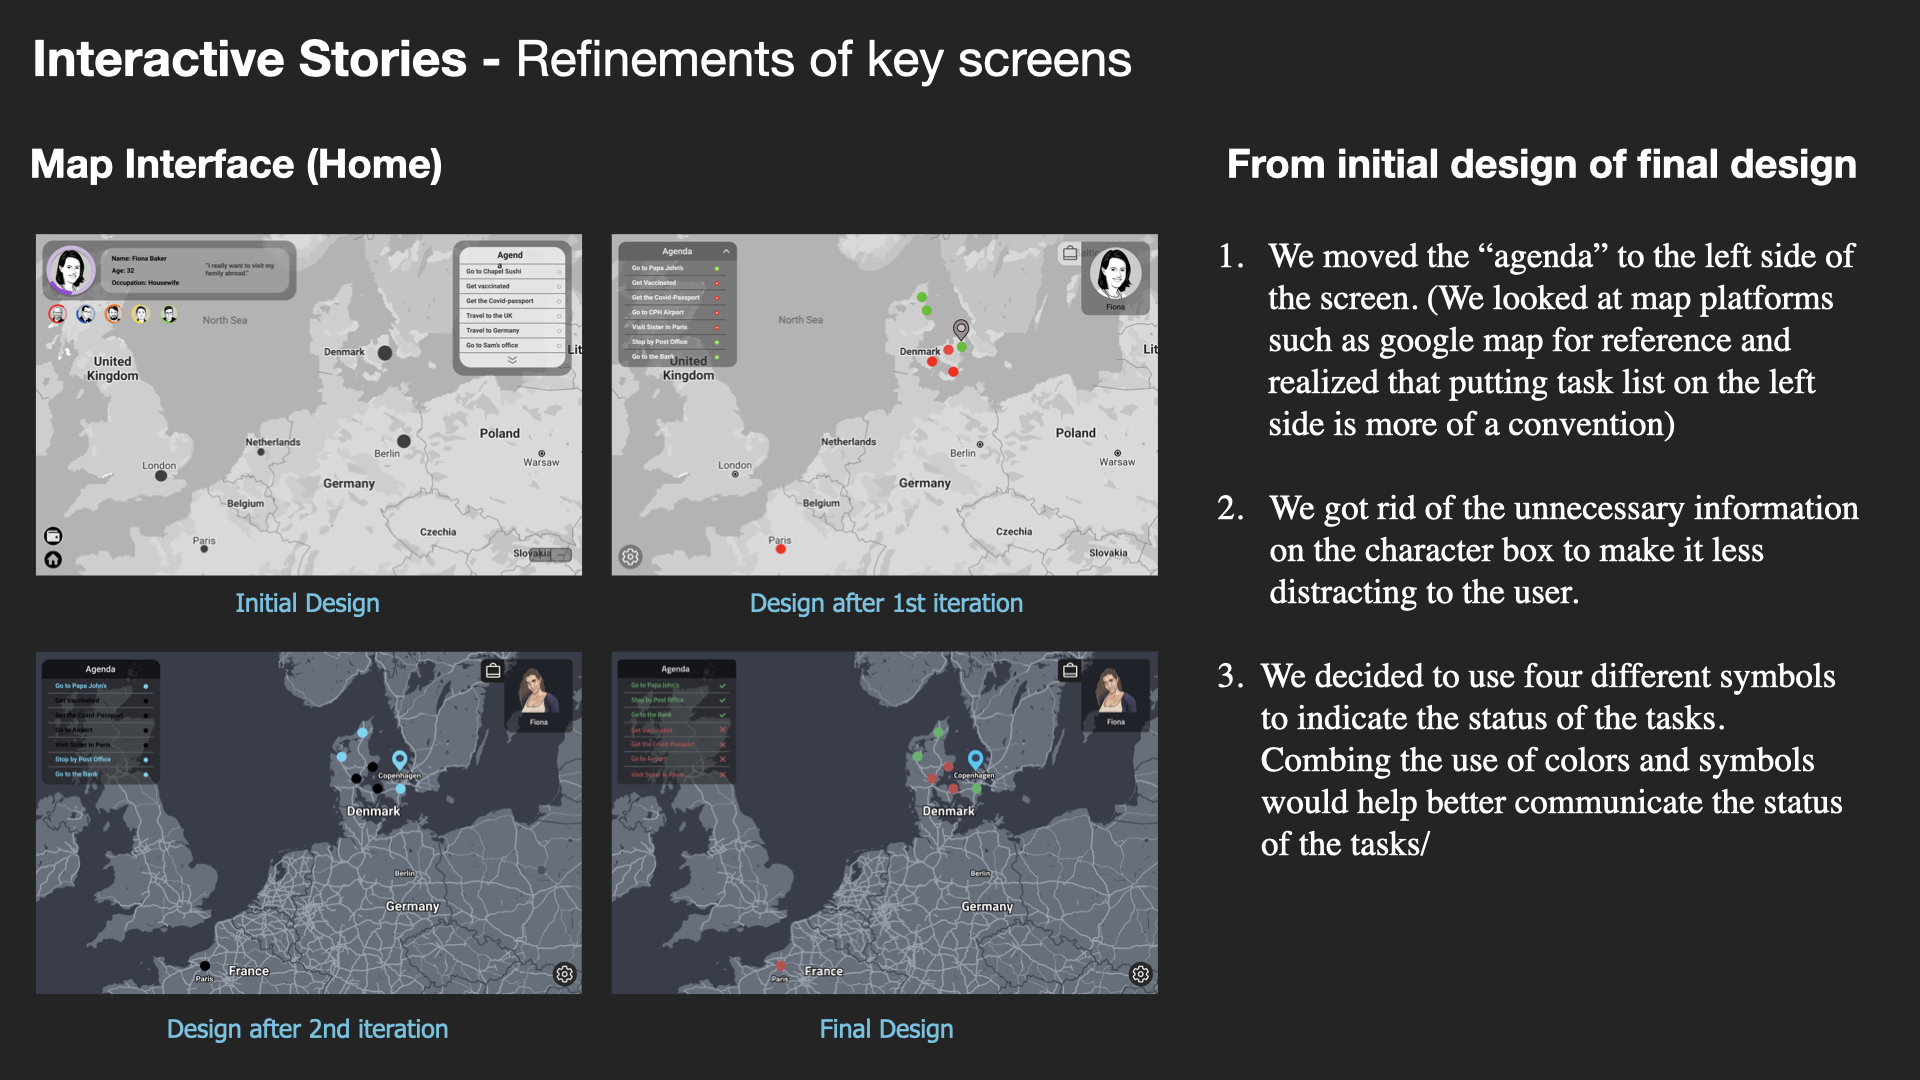Click settings gear in 2nd iteration design

[x=565, y=974]
